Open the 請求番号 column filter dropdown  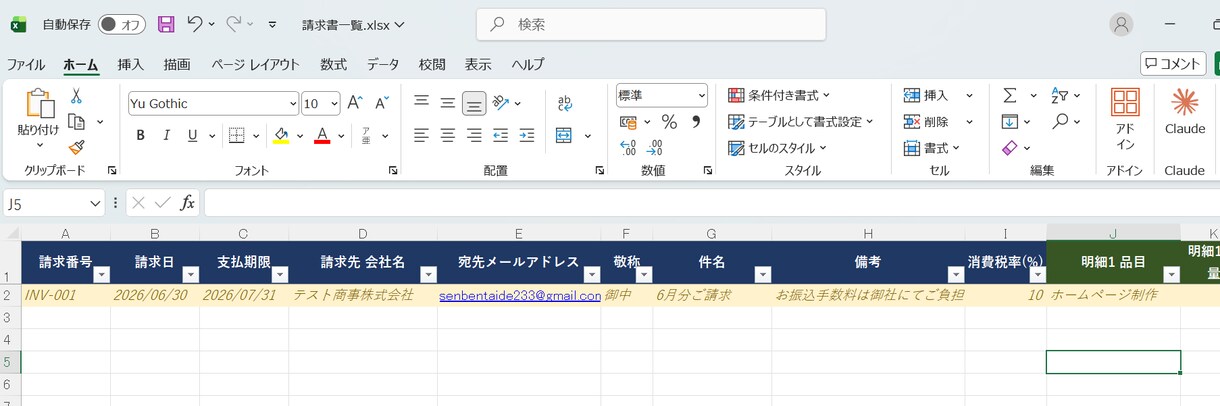[101, 274]
